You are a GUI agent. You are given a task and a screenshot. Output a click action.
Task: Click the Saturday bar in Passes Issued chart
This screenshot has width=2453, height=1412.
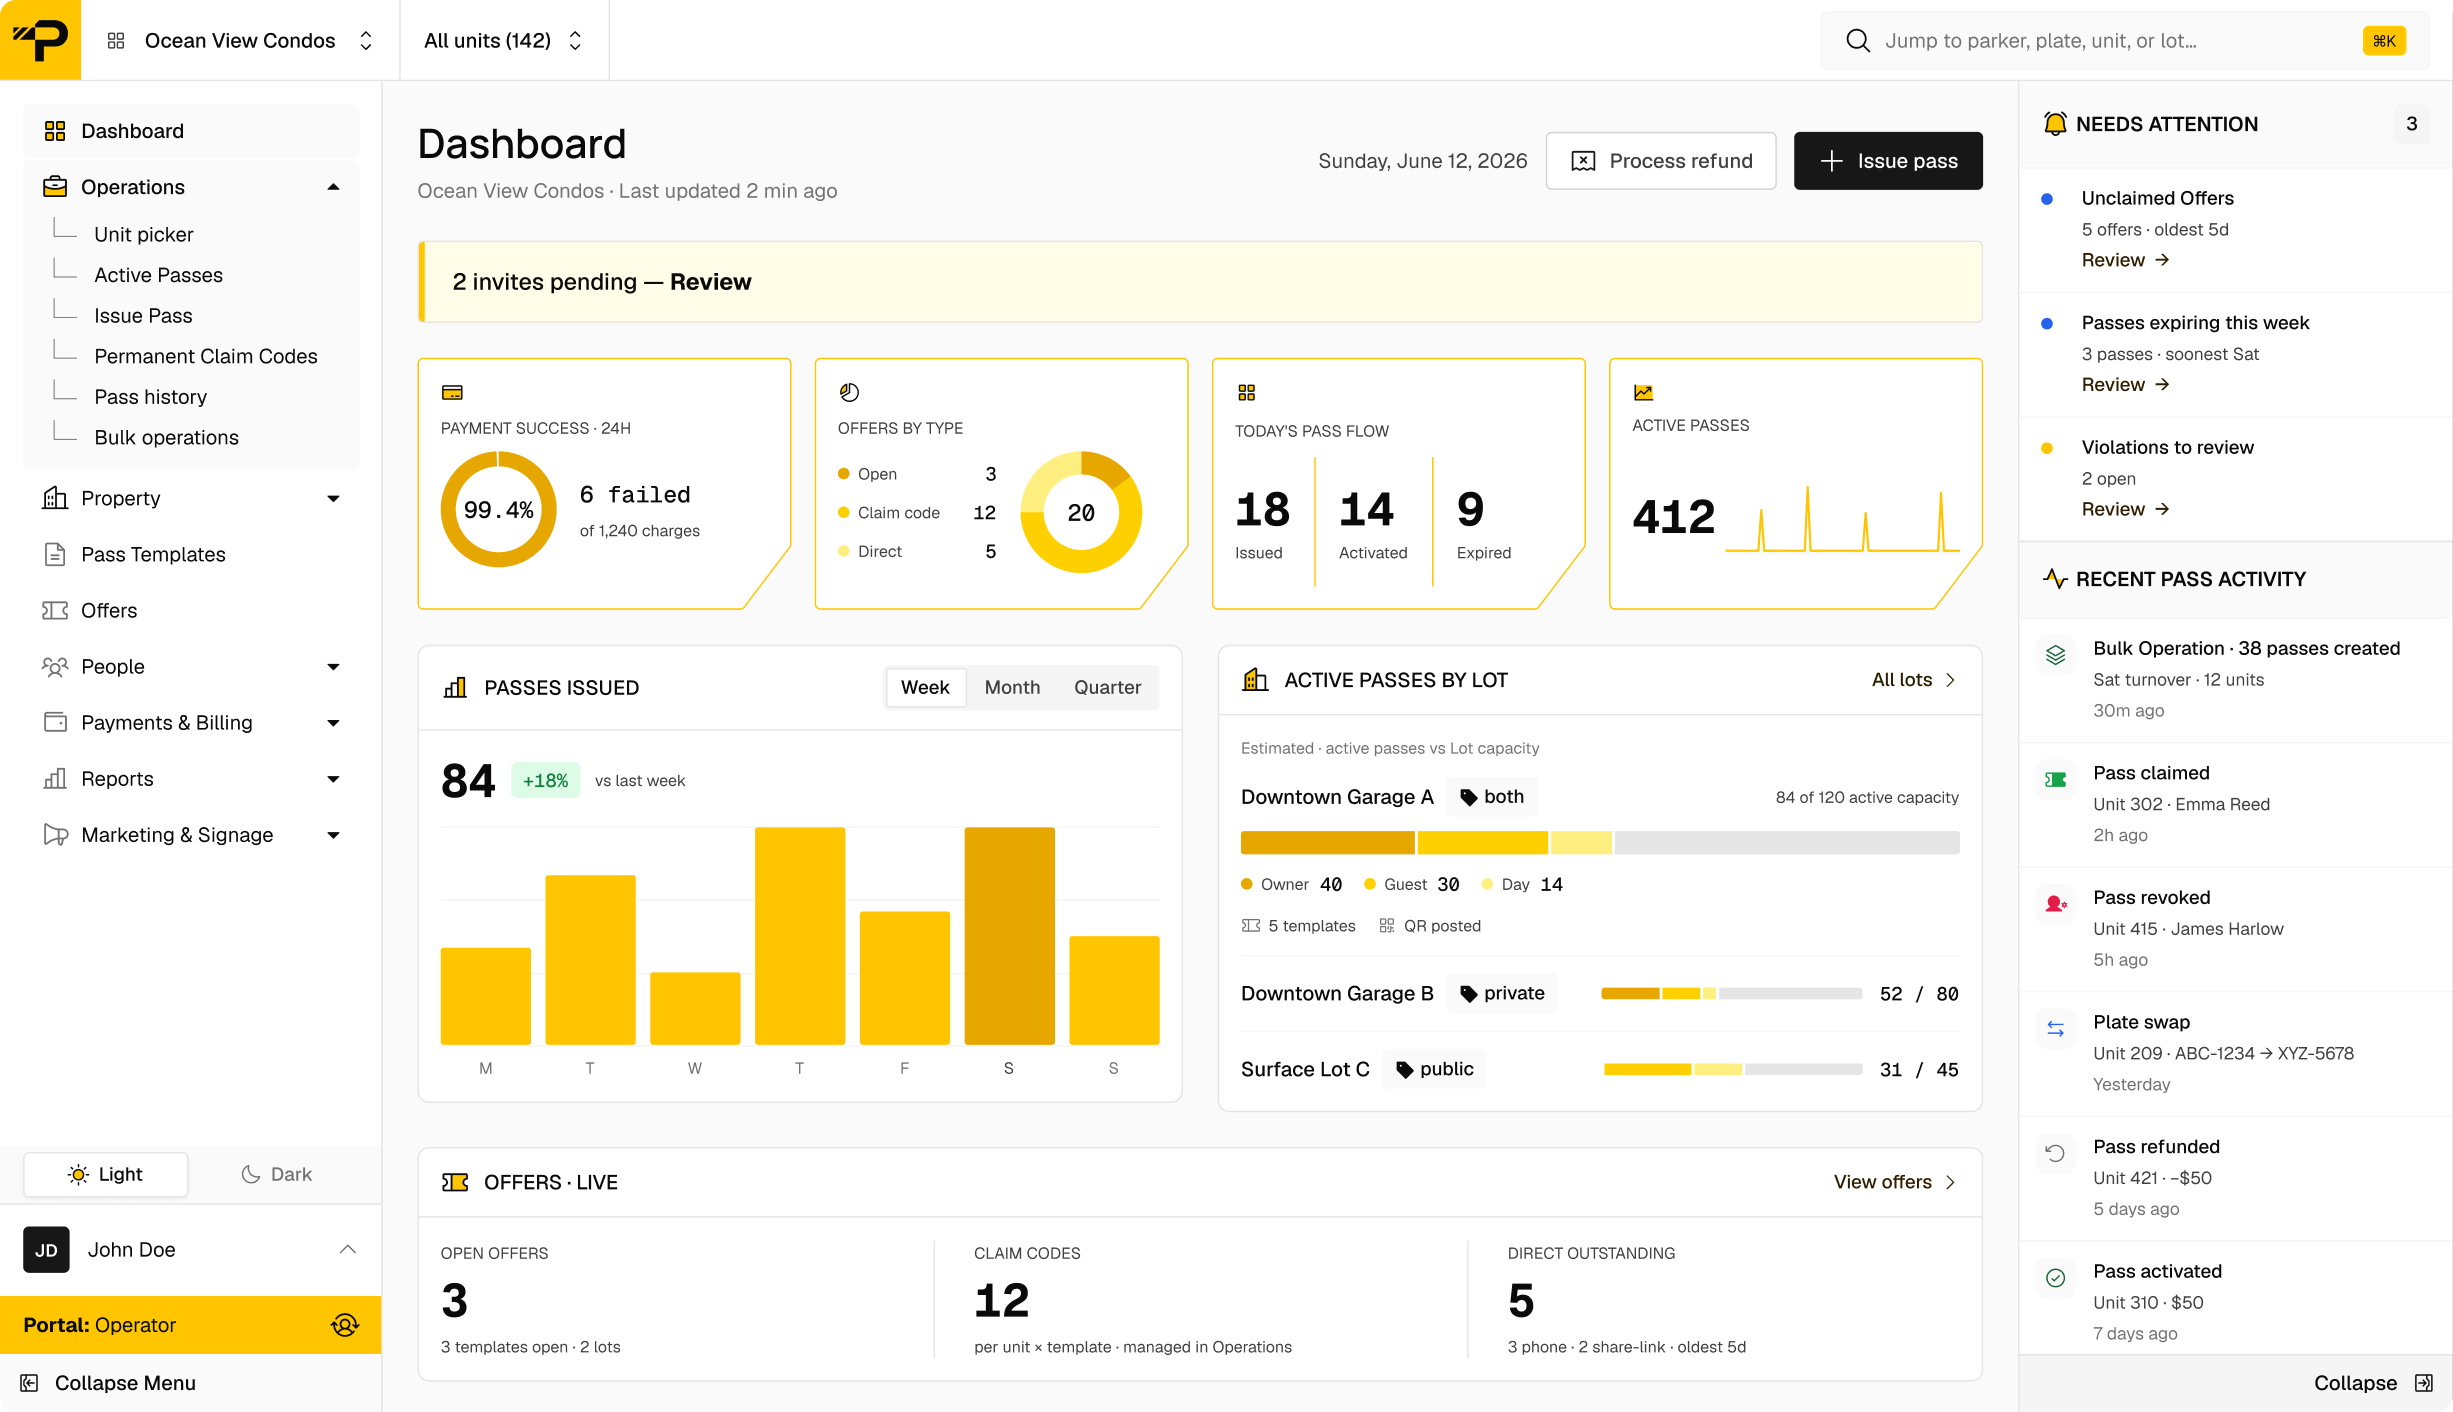point(1009,935)
